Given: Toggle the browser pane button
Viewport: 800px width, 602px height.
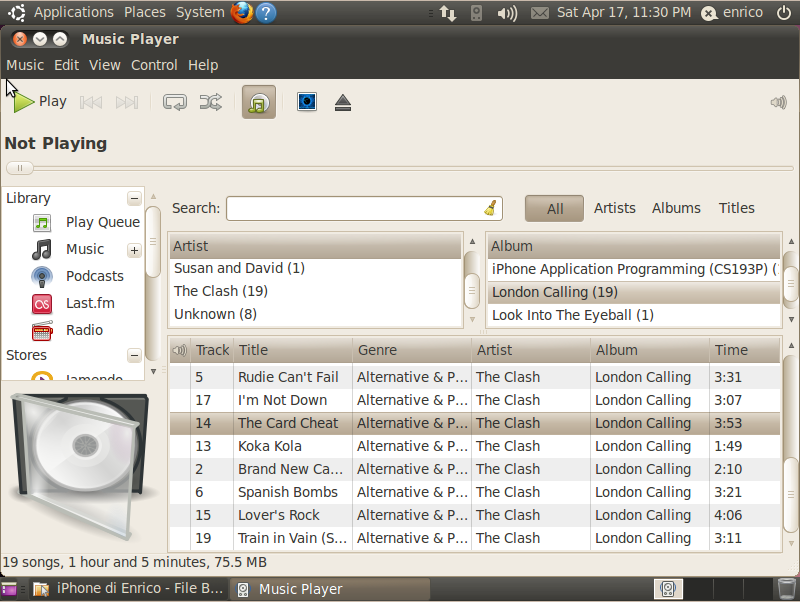Looking at the screenshot, I should coord(259,102).
